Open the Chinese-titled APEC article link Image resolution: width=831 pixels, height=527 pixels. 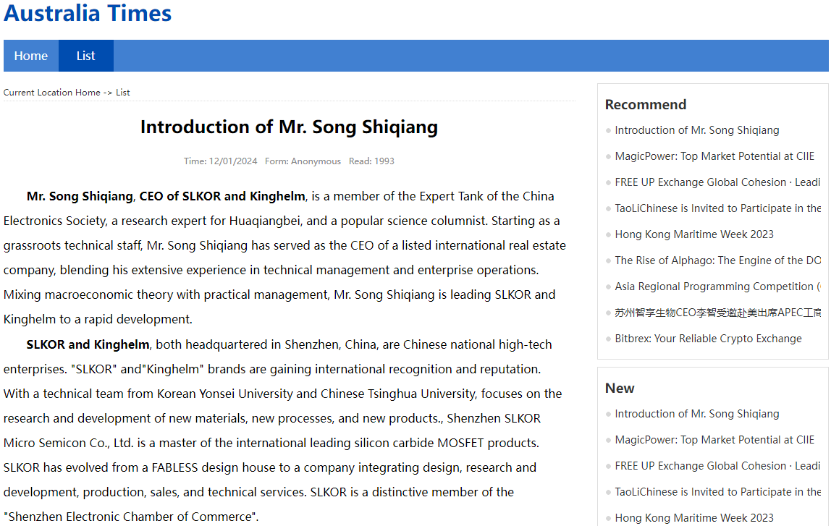coord(718,312)
